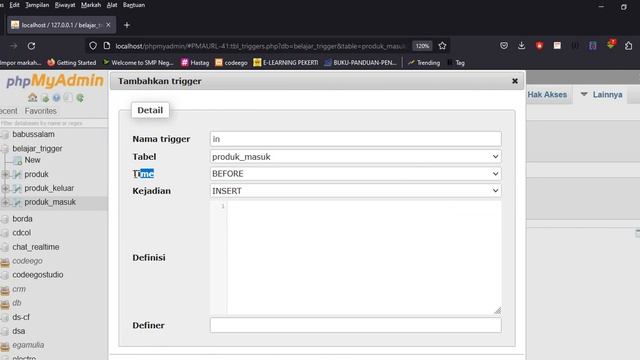Open the Tag bookmark
The image size is (640, 360).
coord(456,62)
